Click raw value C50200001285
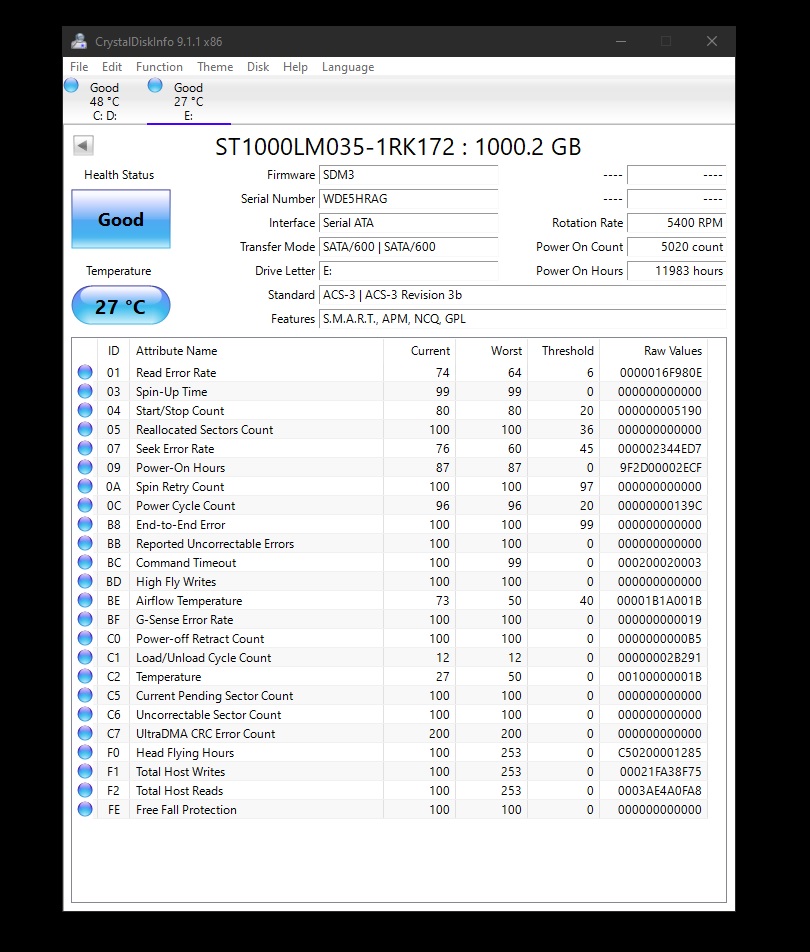 [659, 752]
